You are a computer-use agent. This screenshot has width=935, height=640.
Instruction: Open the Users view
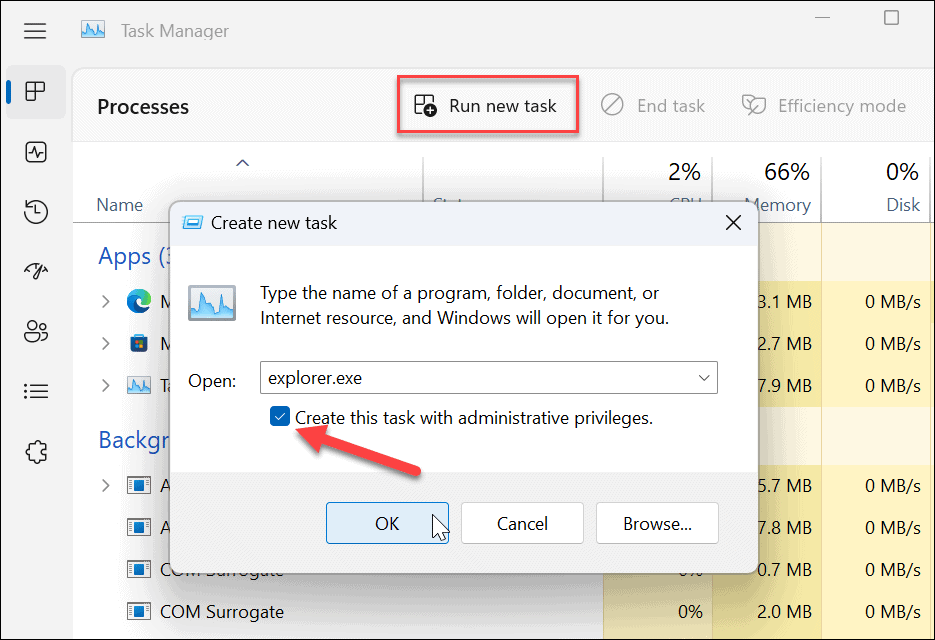coord(36,331)
